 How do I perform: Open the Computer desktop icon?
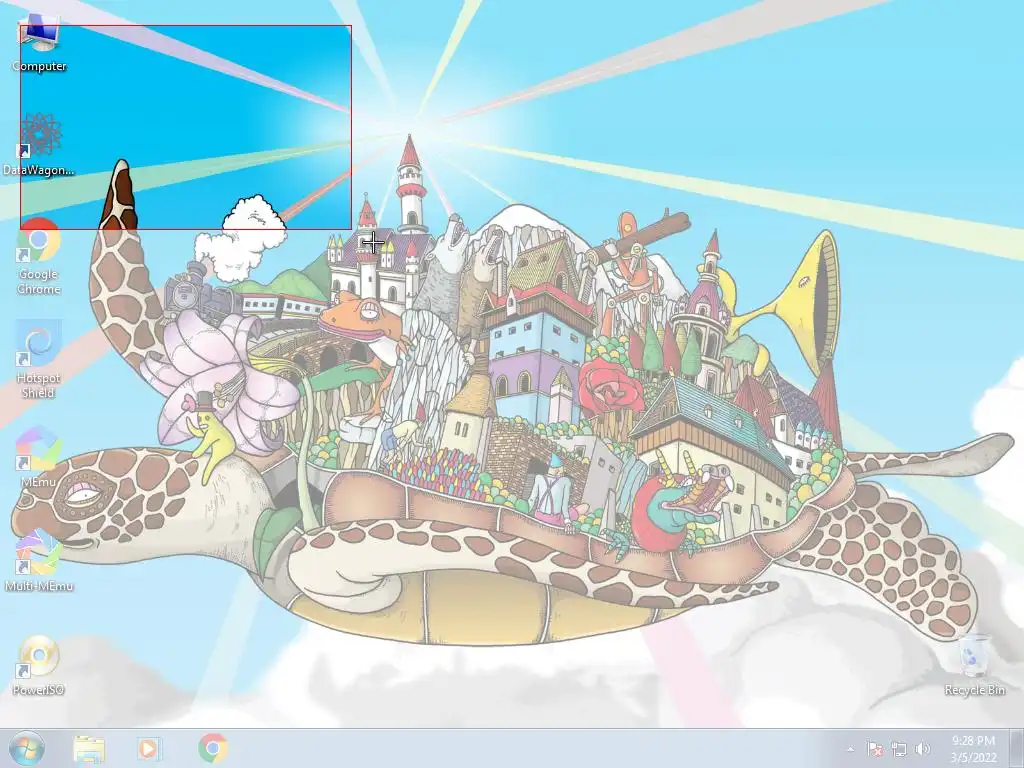(39, 43)
